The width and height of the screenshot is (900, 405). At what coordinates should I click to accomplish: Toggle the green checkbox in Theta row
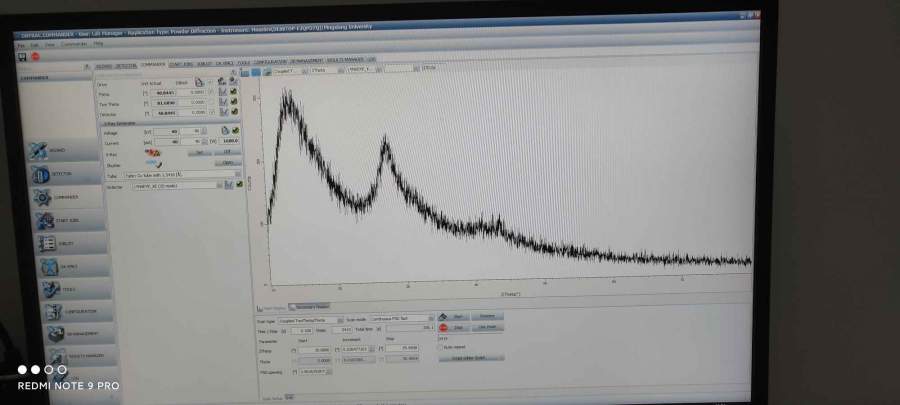pos(233,92)
